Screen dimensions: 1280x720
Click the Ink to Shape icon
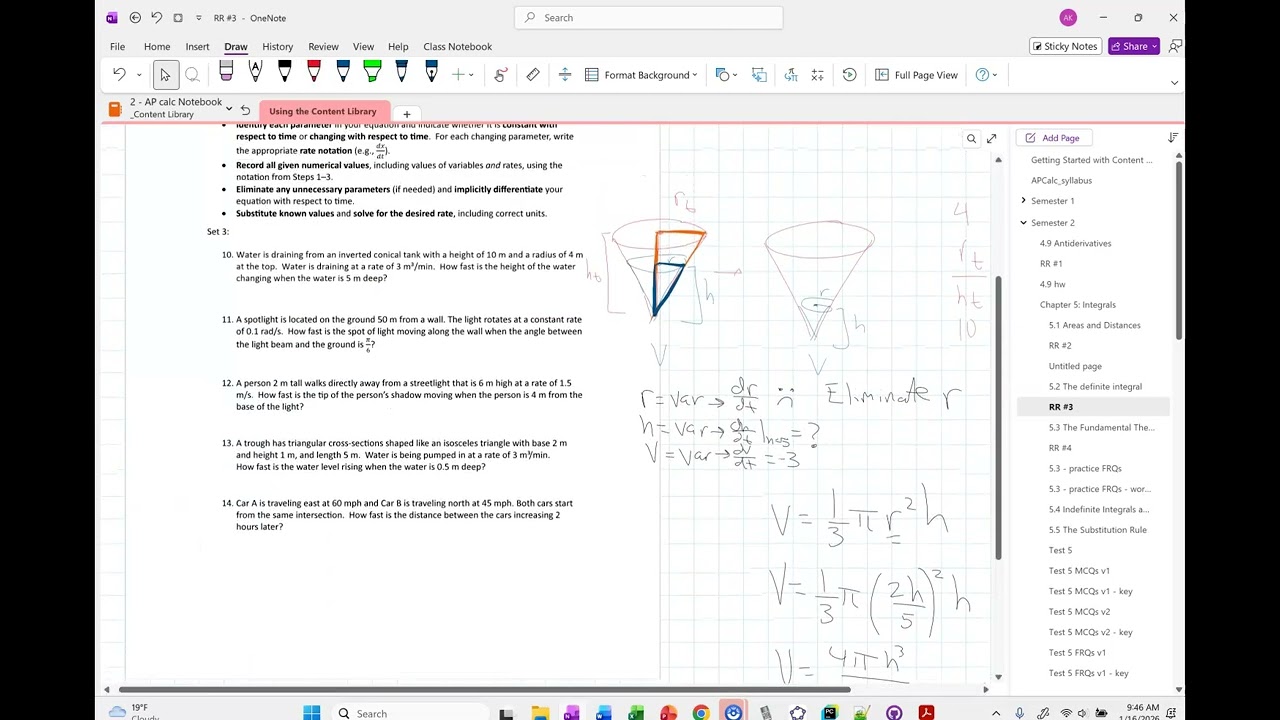tap(759, 75)
